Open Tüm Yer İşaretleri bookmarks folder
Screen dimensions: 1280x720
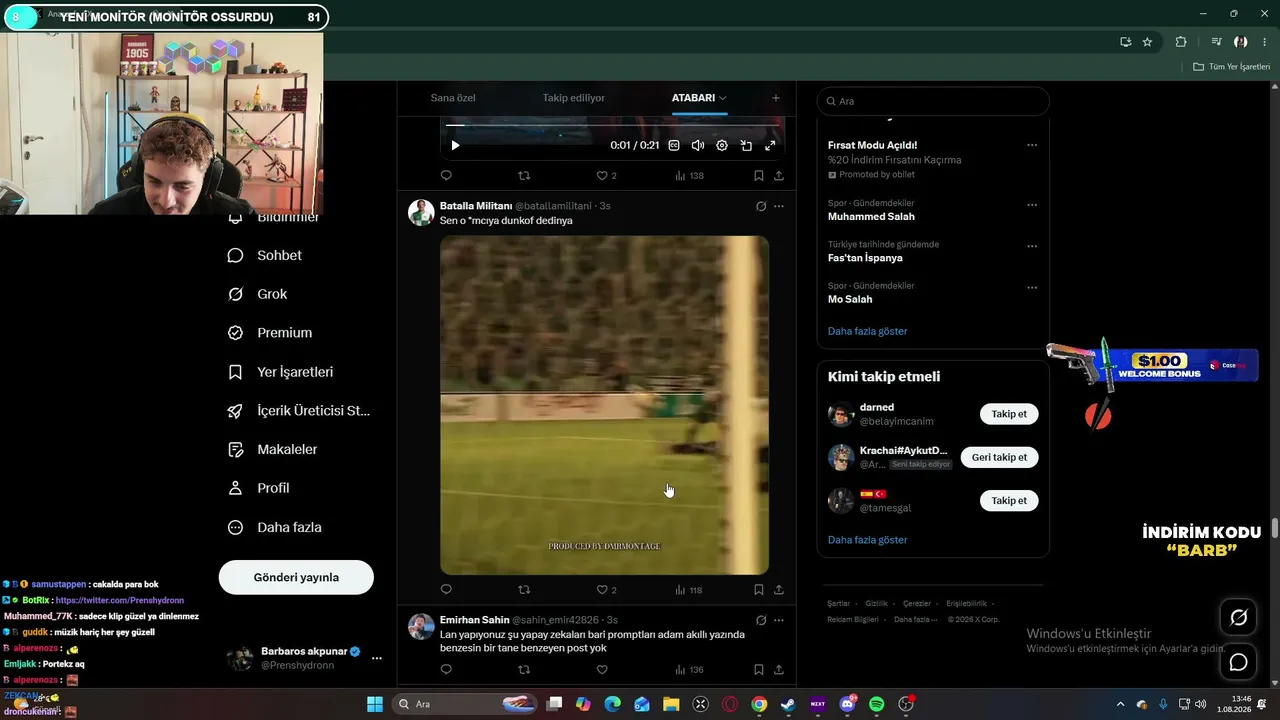tap(1231, 67)
